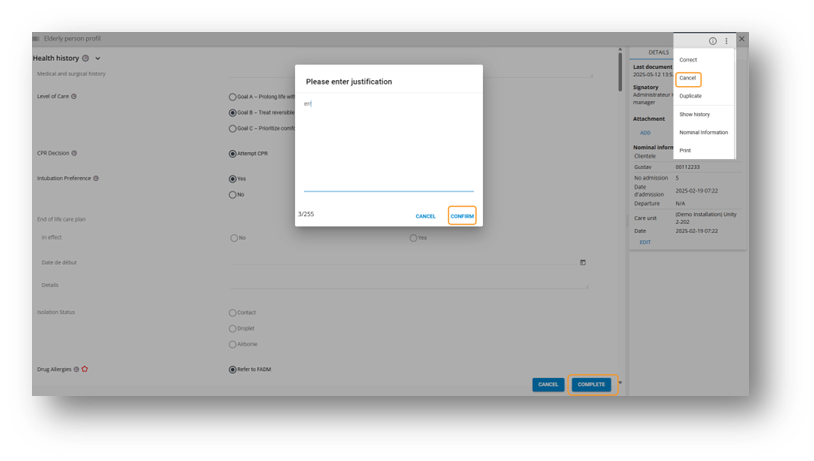Viewport: 814px width, 461px height.
Task: Click the calendar icon for Date de début
Action: tap(583, 262)
